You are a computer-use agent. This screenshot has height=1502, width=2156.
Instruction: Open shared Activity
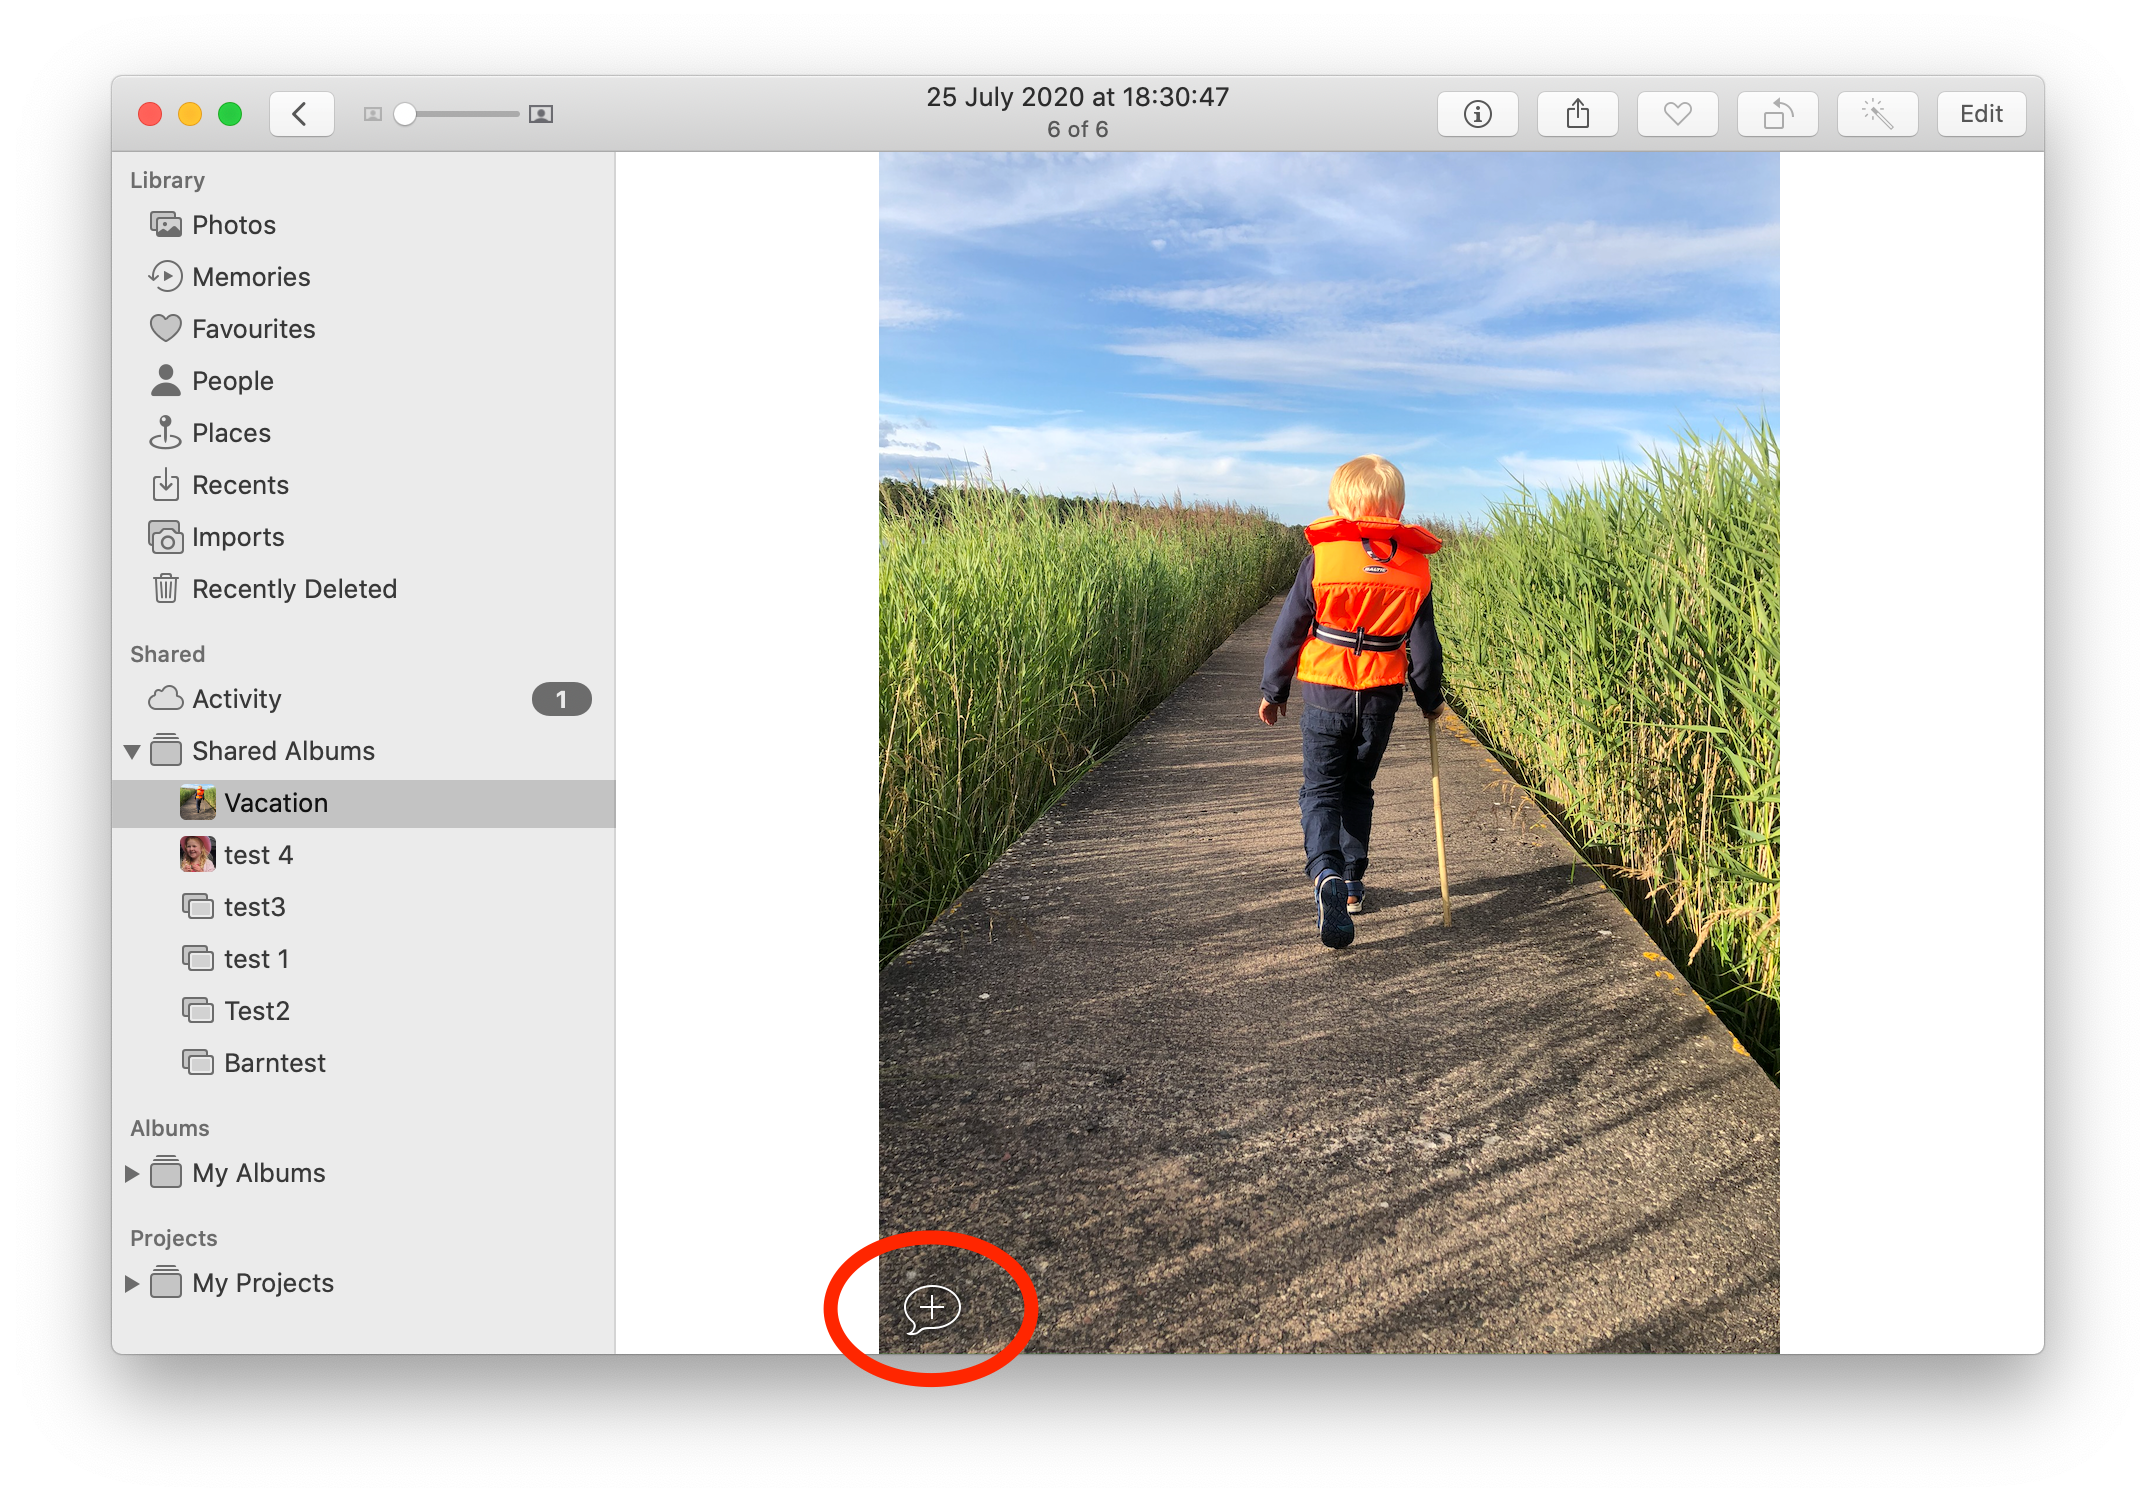pos(363,699)
